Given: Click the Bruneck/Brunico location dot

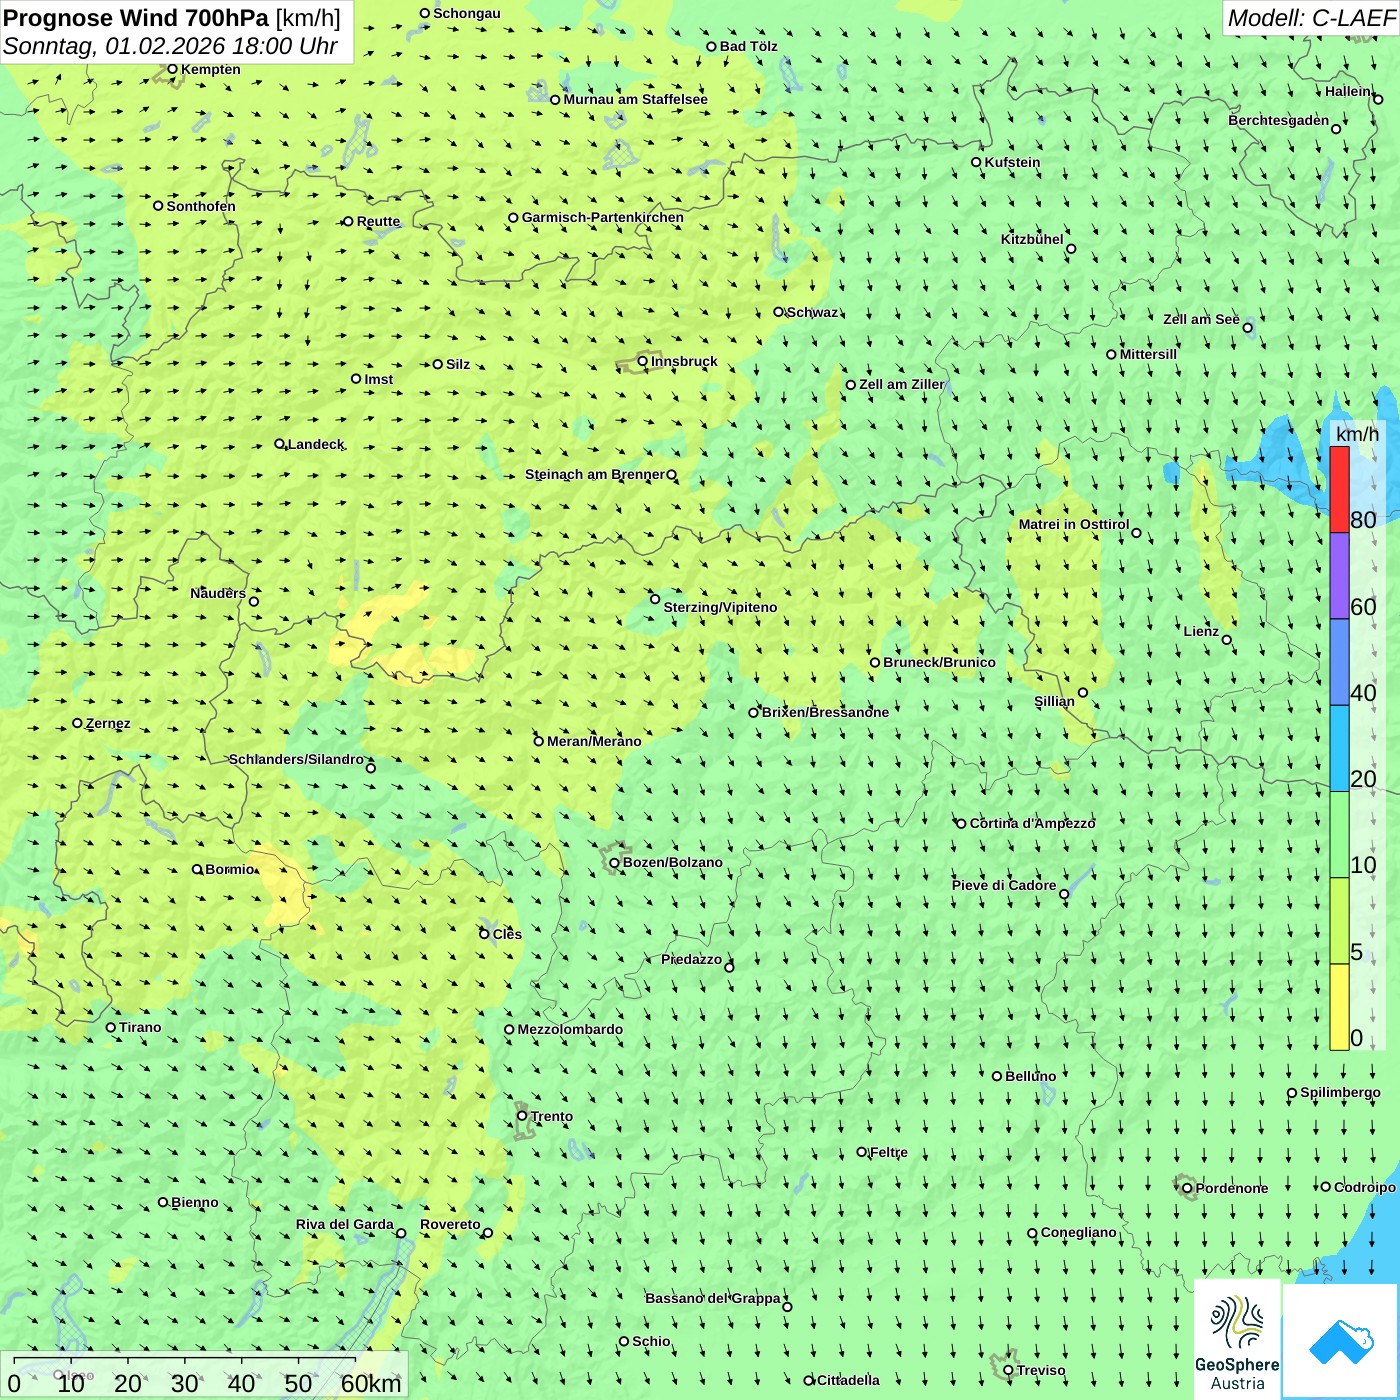Looking at the screenshot, I should coord(875,662).
